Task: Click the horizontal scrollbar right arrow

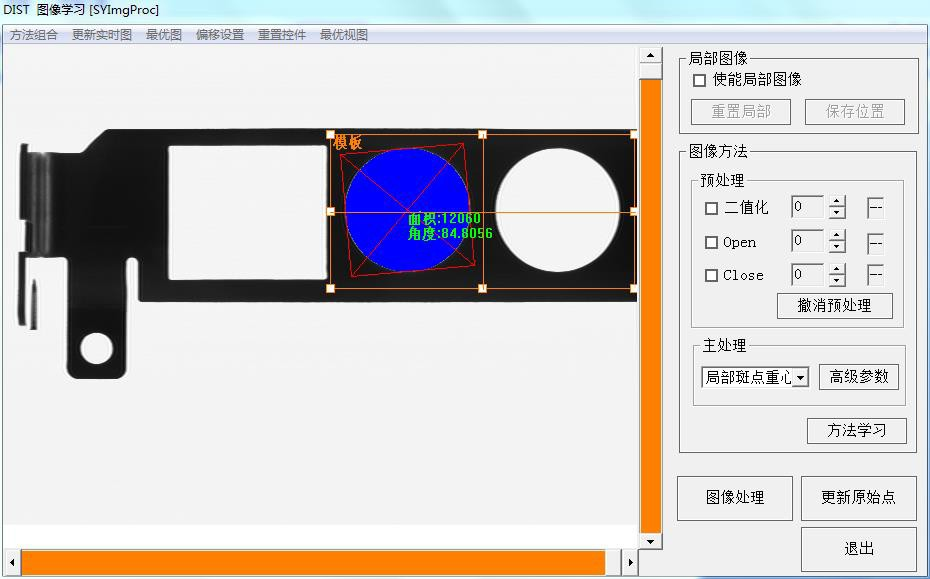Action: pyautogui.click(x=629, y=563)
